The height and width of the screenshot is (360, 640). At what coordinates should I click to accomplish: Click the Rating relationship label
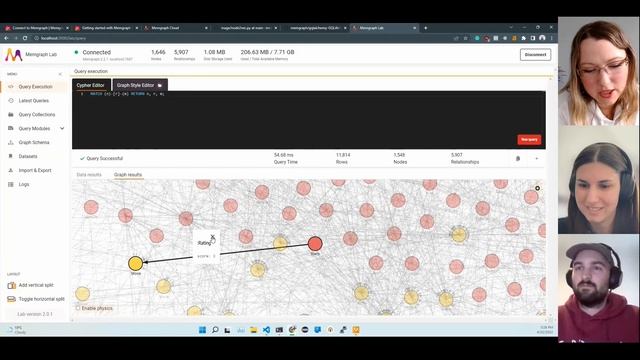(204, 243)
